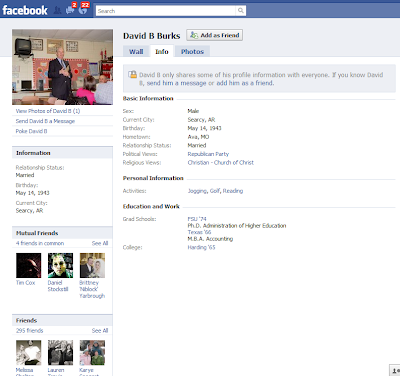Image resolution: width=400 pixels, height=376 pixels.
Task: Open the notifications globe icon
Action: (x=84, y=9)
